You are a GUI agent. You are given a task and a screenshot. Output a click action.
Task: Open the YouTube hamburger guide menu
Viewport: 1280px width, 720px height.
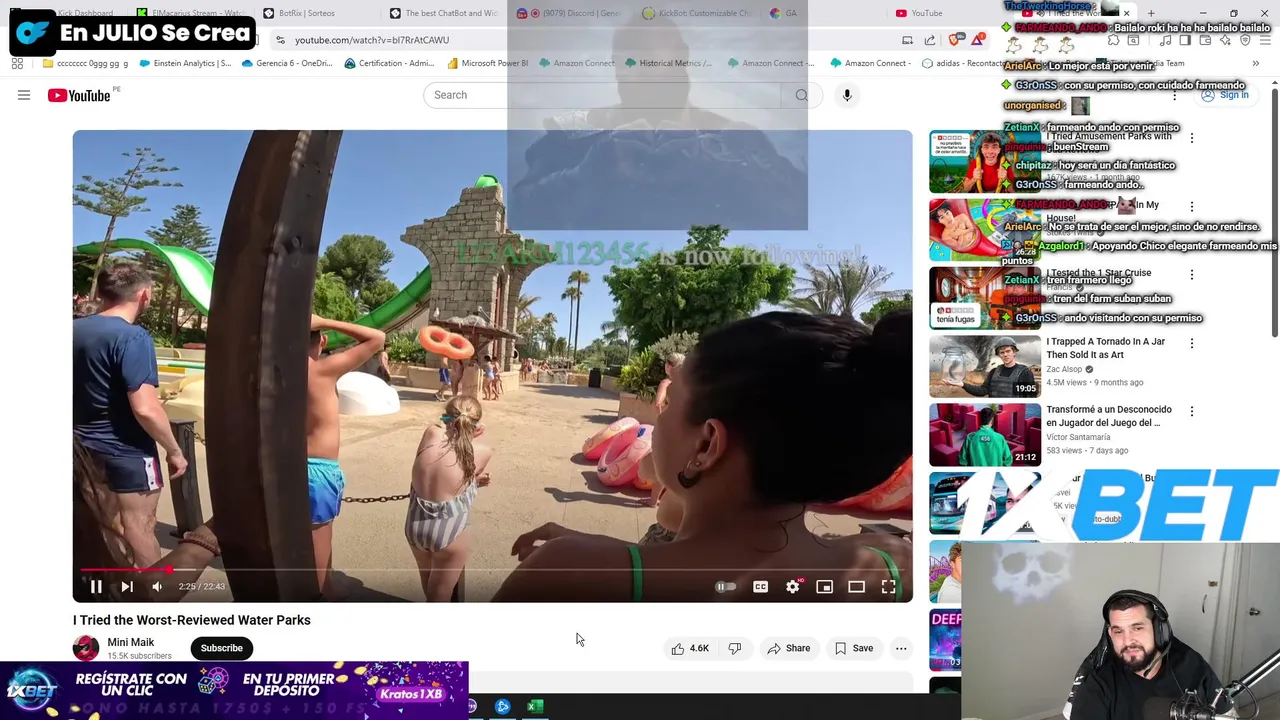click(24, 95)
